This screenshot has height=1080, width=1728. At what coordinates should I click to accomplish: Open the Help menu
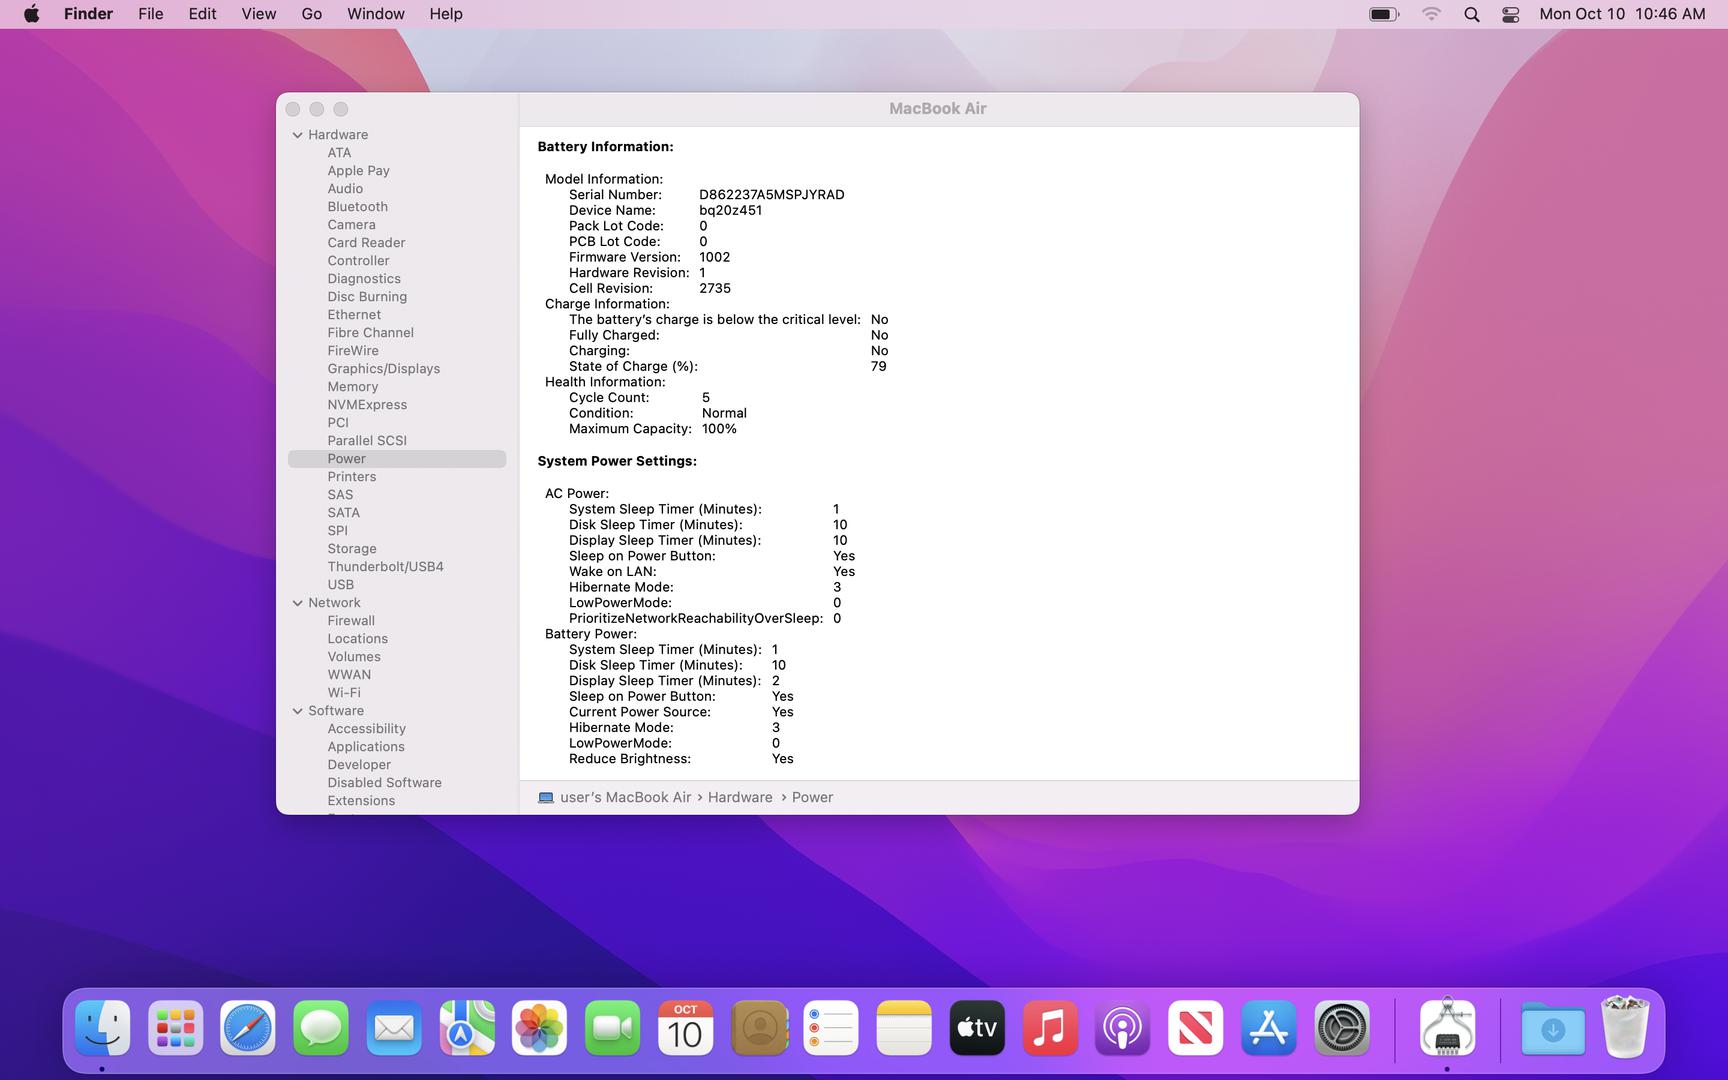[x=446, y=14]
